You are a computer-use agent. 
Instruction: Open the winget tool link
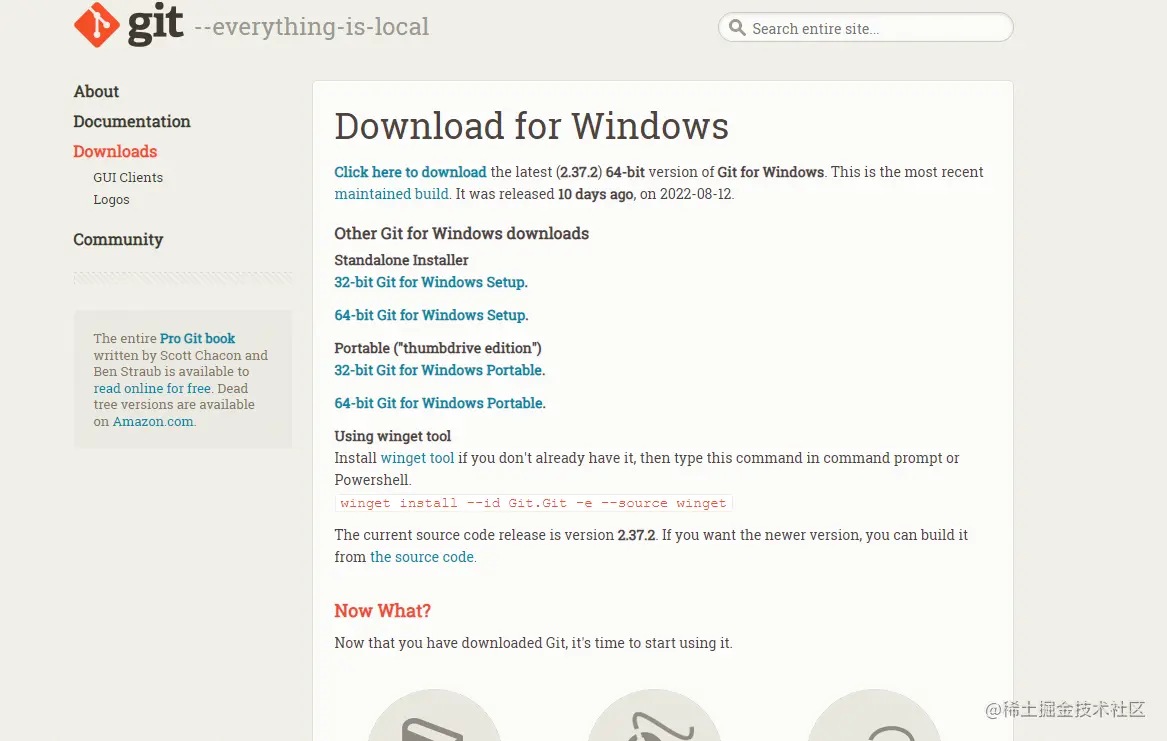click(418, 458)
